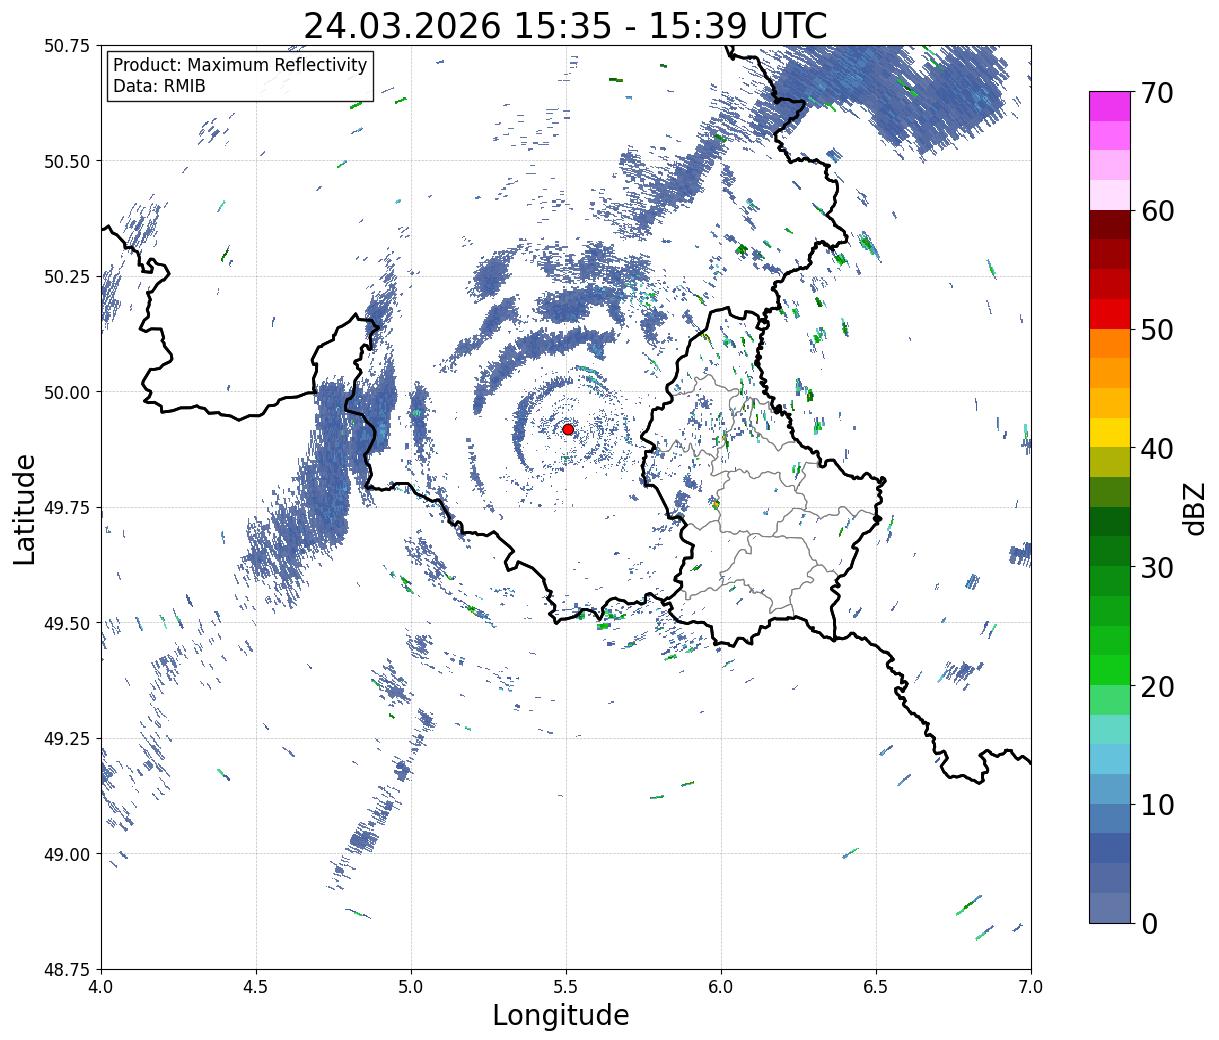Click the dark green colorbar swatch just above 30
Image resolution: width=1219 pixels, height=1040 pixels.
coord(1110,551)
